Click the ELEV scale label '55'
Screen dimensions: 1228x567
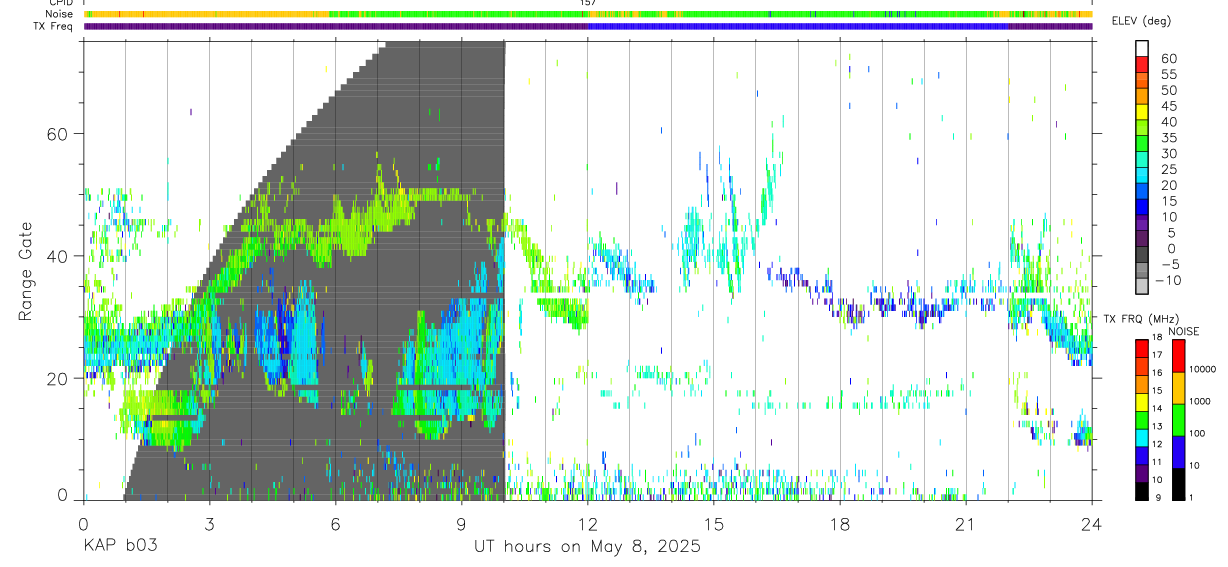click(1168, 75)
